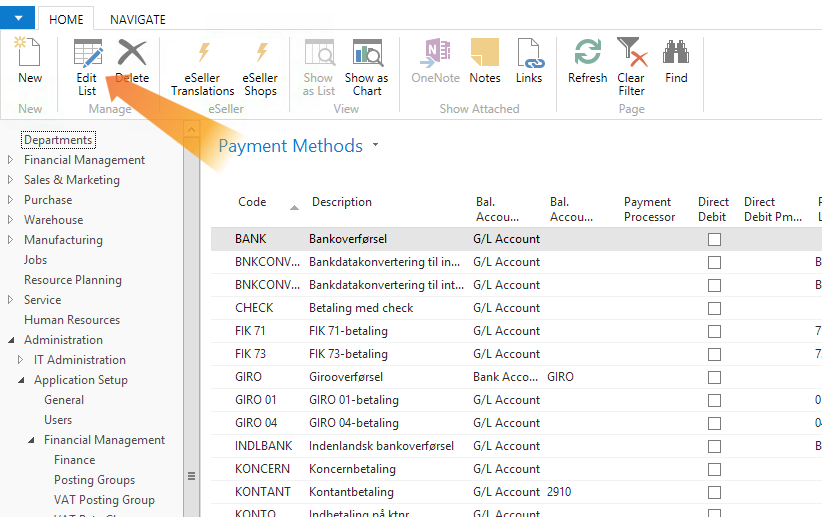Collapse the Administration node
This screenshot has width=822, height=517.
[10, 340]
